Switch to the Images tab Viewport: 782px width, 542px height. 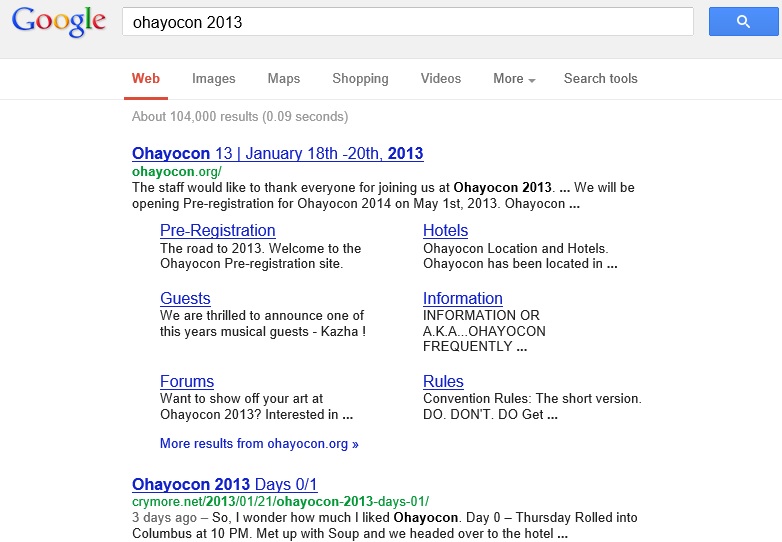pyautogui.click(x=213, y=79)
